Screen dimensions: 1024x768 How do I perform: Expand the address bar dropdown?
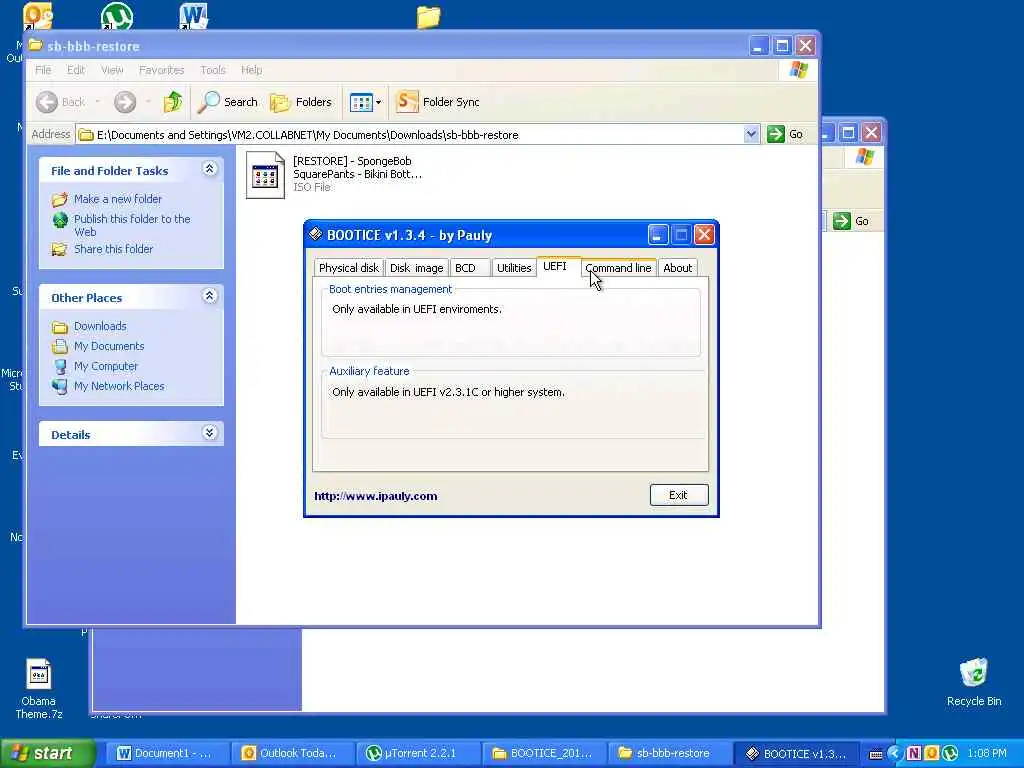(751, 135)
